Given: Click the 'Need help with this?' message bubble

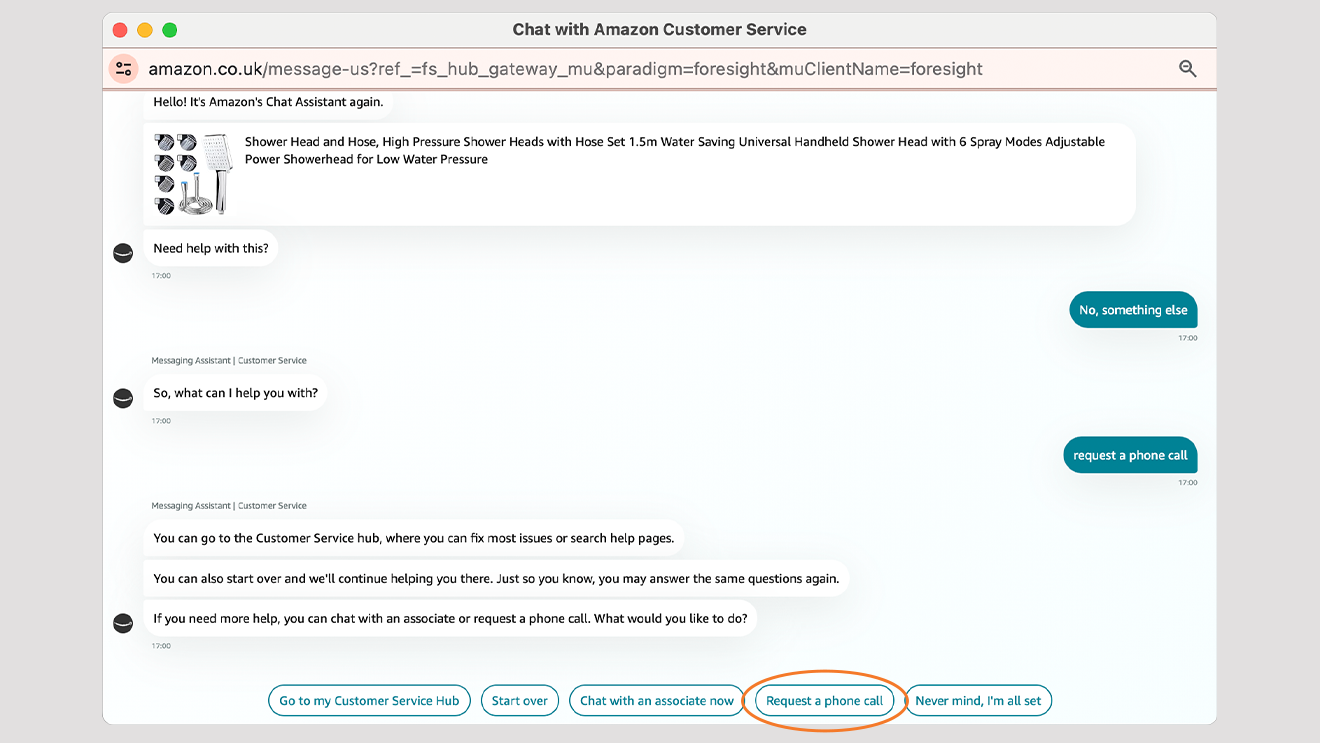Looking at the screenshot, I should click(211, 248).
